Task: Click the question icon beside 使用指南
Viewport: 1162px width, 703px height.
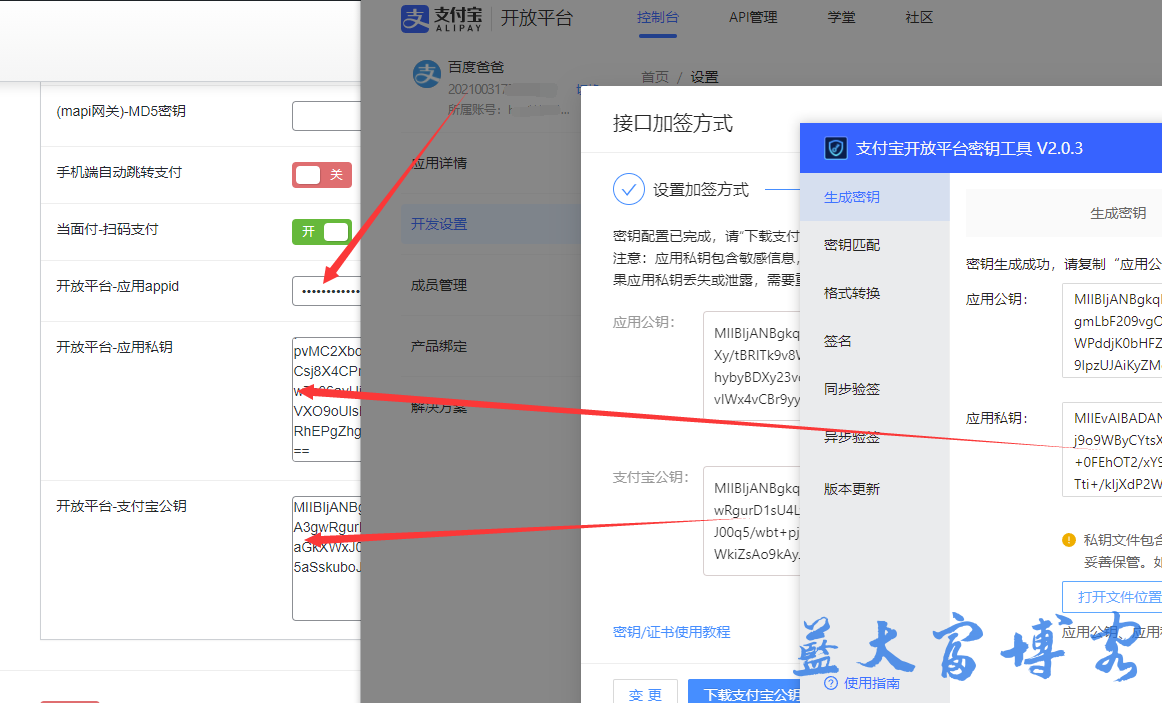Action: [x=831, y=683]
